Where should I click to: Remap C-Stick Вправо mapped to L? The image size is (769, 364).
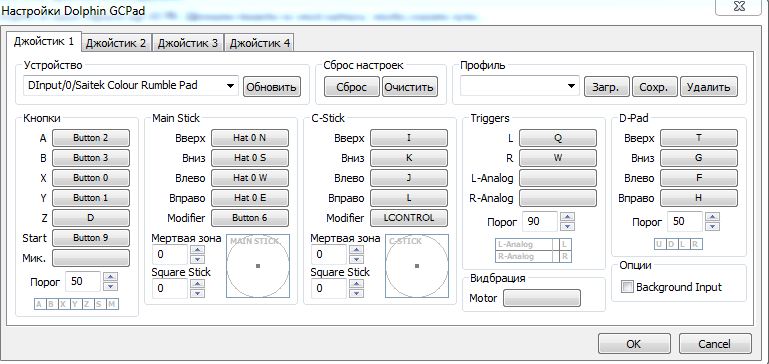[409, 198]
